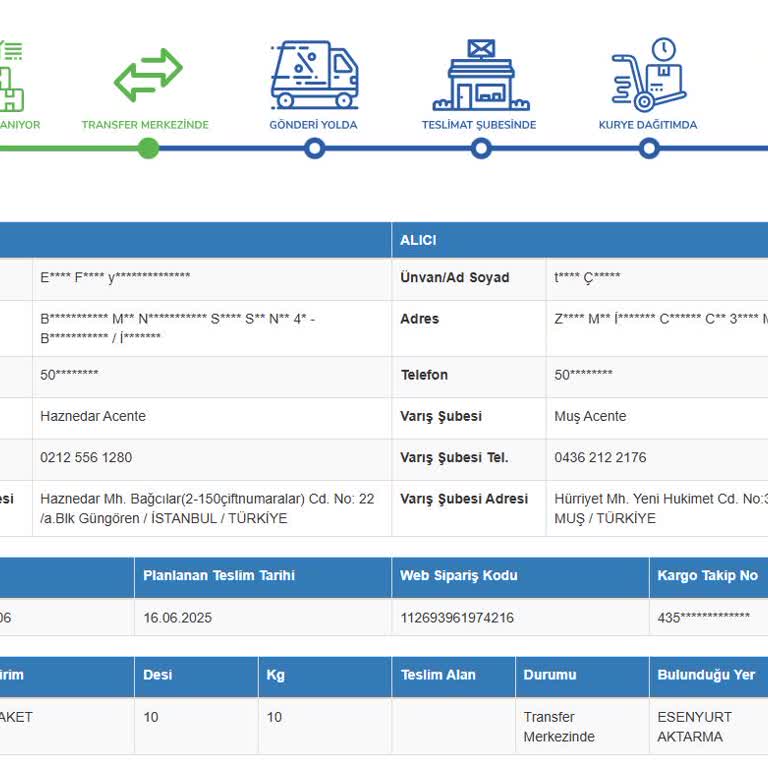Click the masked recipient address Z**** M**
768x768 pixels.
[x=661, y=319]
